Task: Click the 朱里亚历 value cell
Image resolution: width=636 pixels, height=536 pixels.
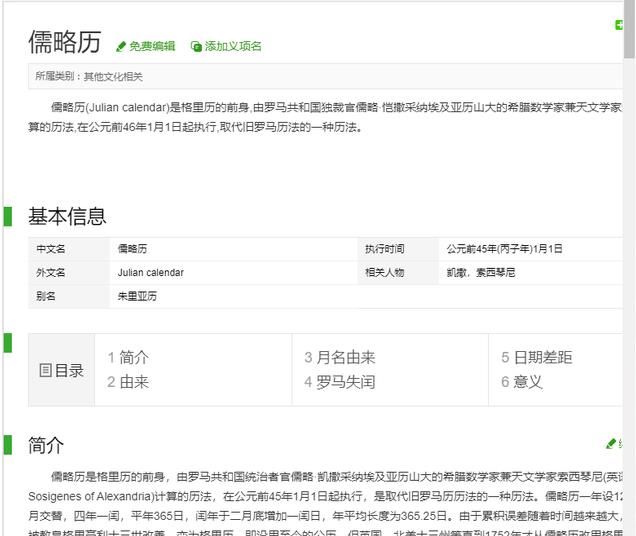Action: (234, 296)
